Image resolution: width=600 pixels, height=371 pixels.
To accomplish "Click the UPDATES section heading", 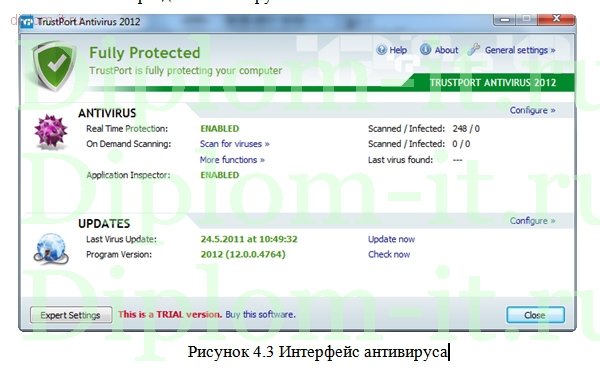I will 104,223.
